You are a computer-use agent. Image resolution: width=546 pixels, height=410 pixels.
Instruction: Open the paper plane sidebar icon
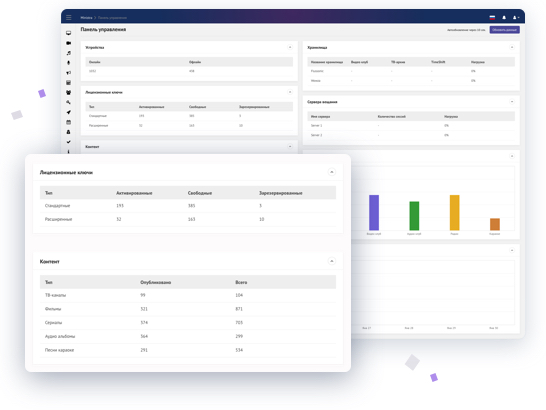tap(69, 112)
